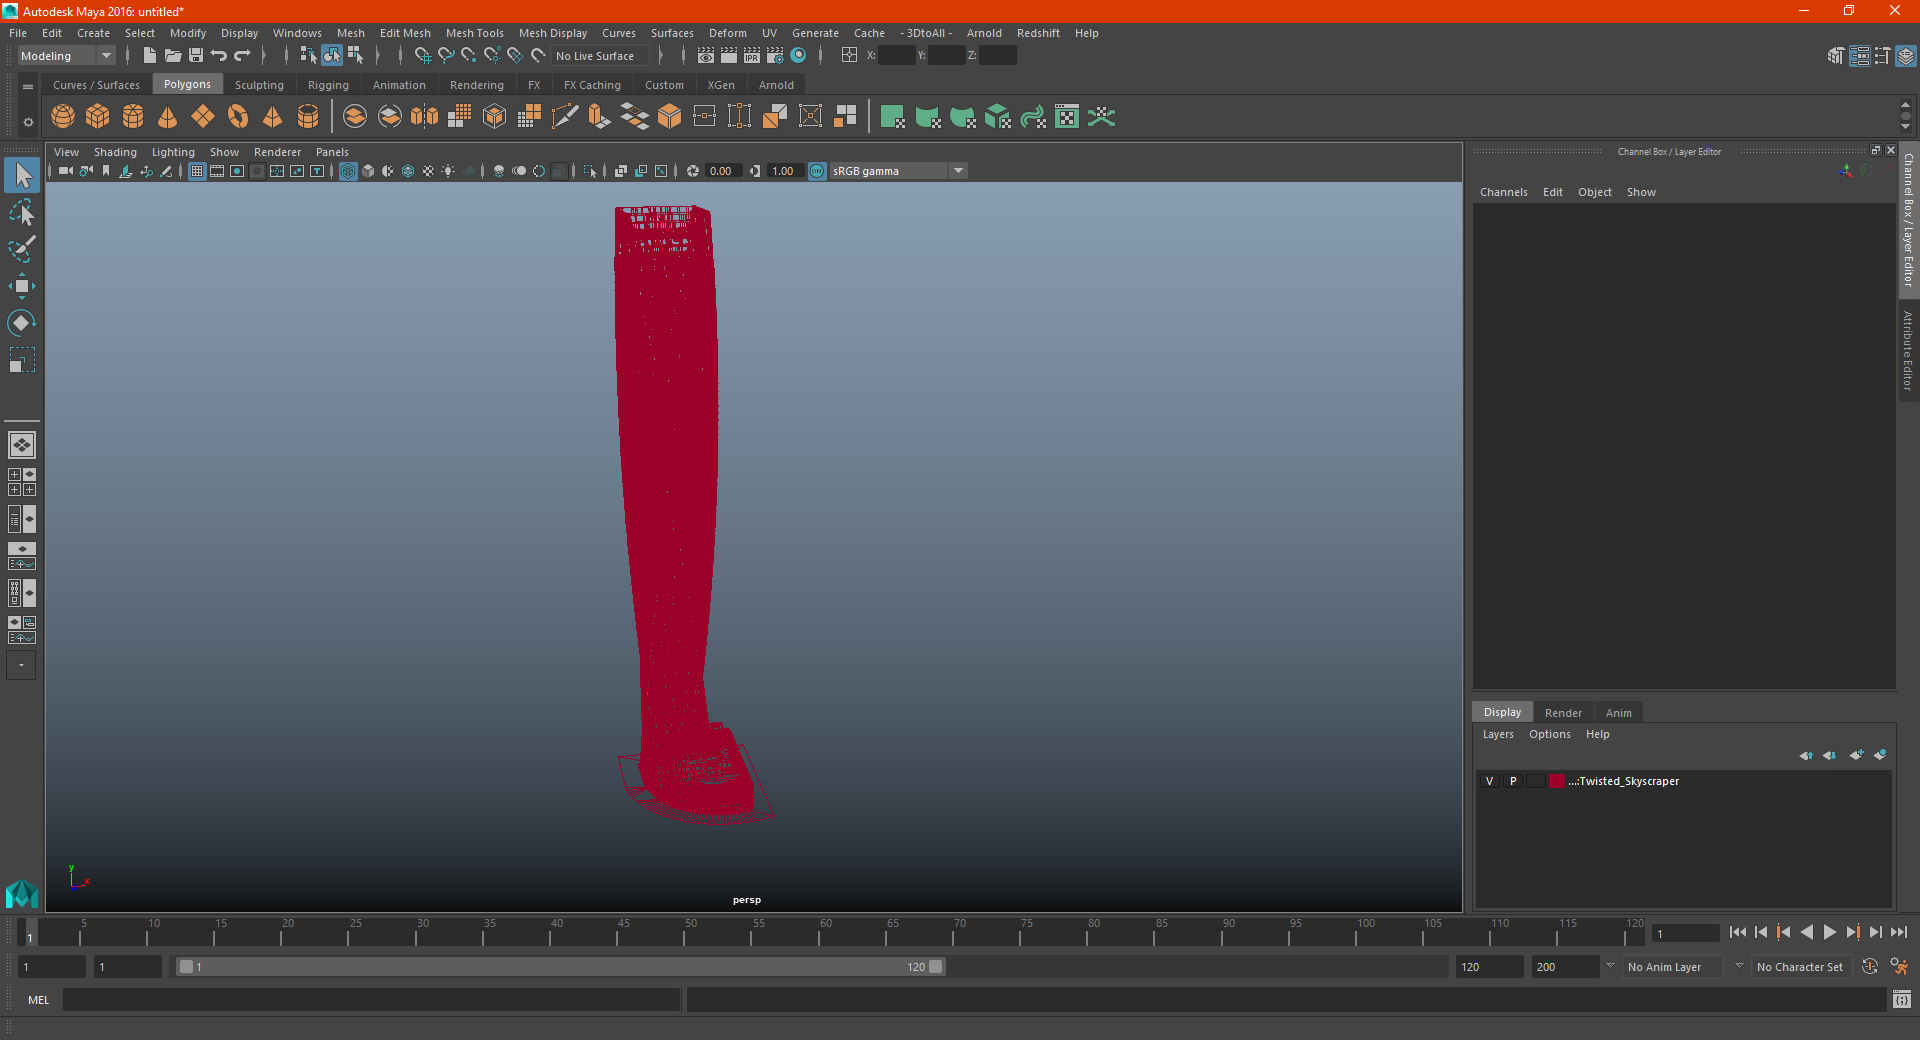Open the Edit Mesh menu
1920x1040 pixels.
click(x=405, y=33)
